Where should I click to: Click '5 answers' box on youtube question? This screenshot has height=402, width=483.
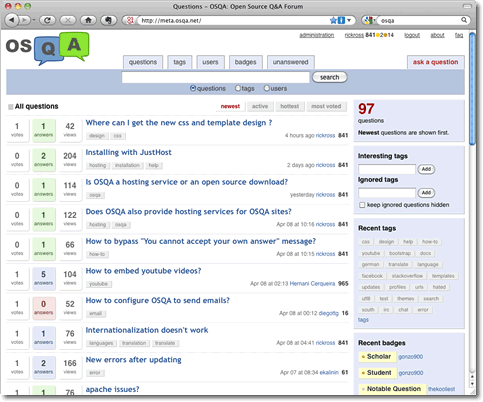coord(44,278)
